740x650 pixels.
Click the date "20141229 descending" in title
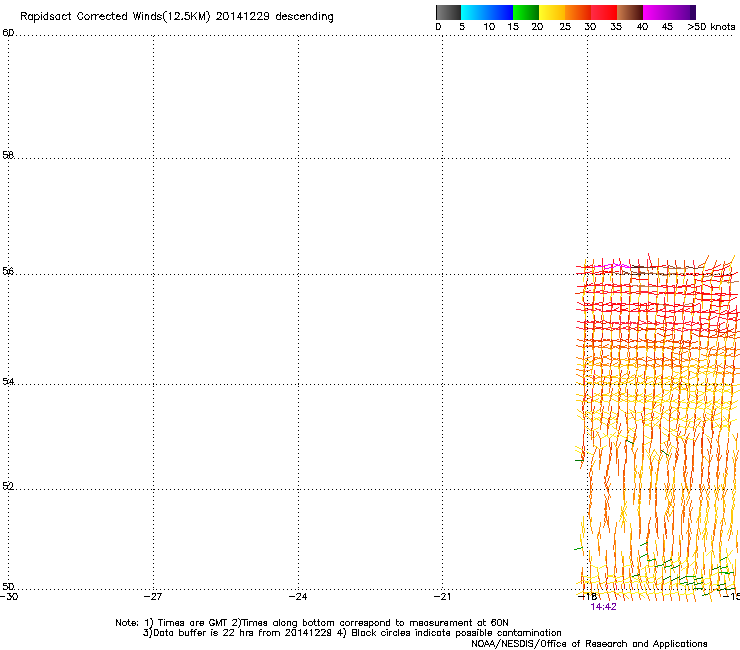(x=274, y=17)
